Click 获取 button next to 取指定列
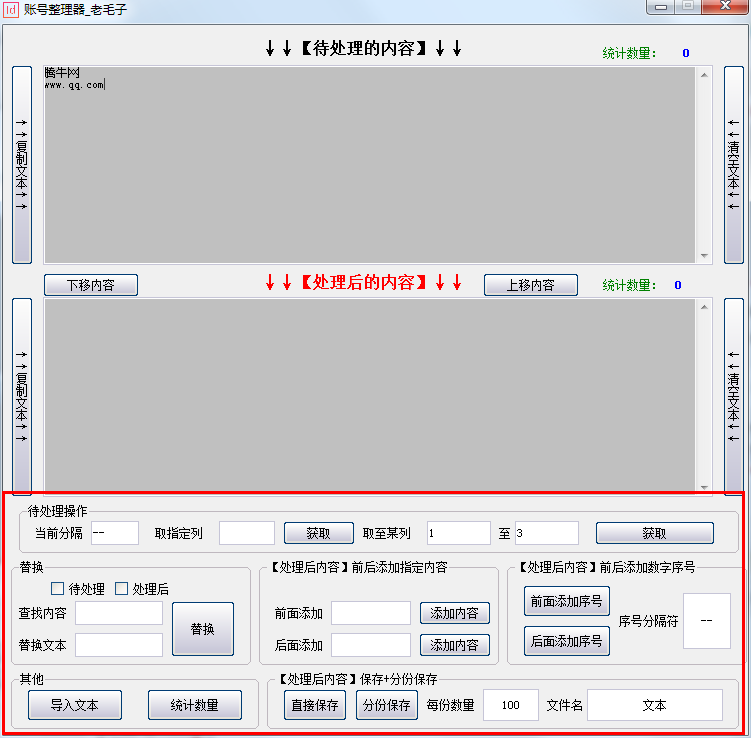751x738 pixels. 319,533
